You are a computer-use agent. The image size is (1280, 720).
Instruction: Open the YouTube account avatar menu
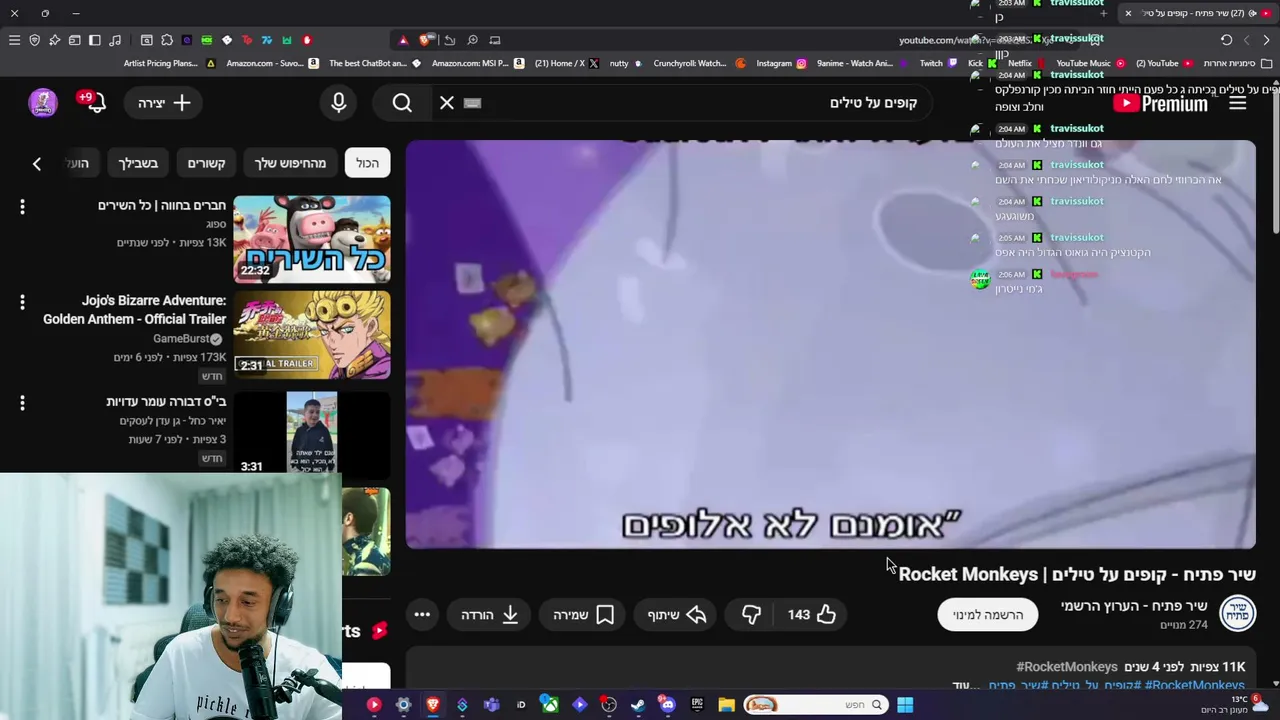(x=42, y=102)
